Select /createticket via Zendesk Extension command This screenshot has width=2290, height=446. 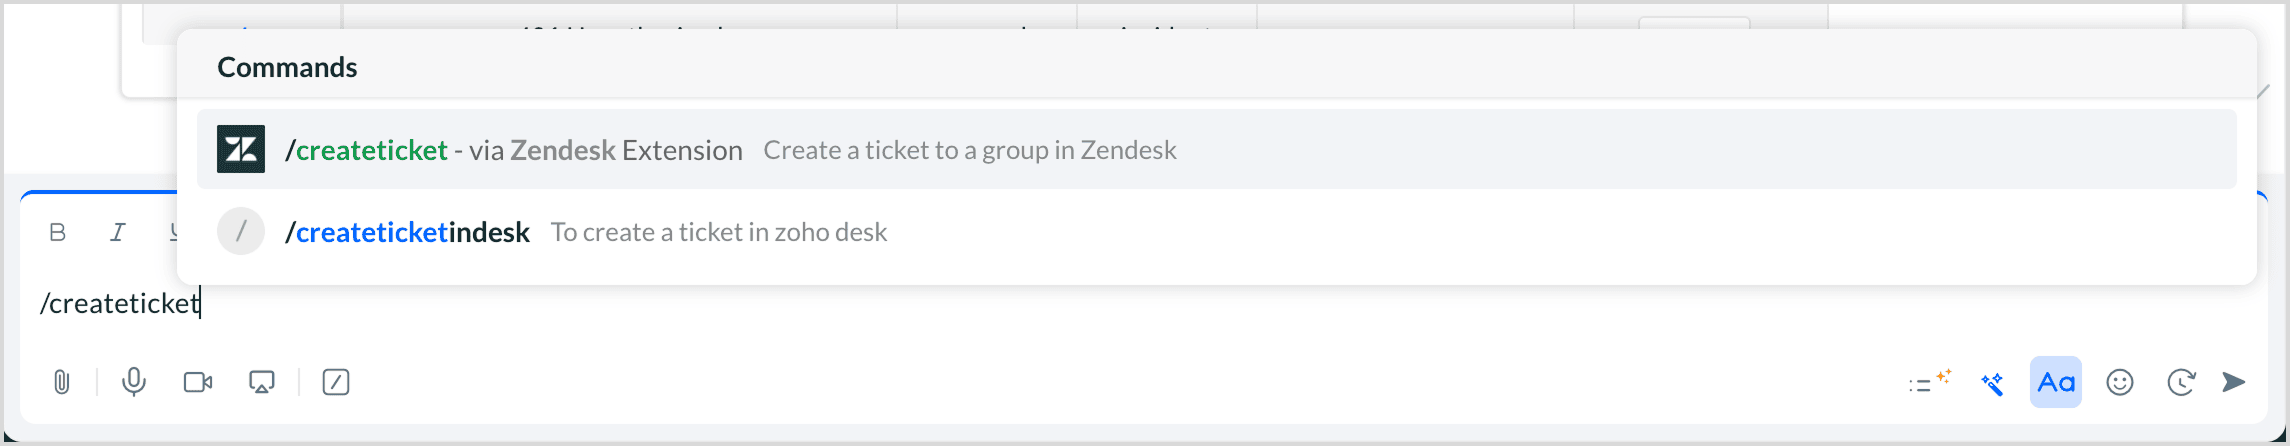tap(514, 150)
